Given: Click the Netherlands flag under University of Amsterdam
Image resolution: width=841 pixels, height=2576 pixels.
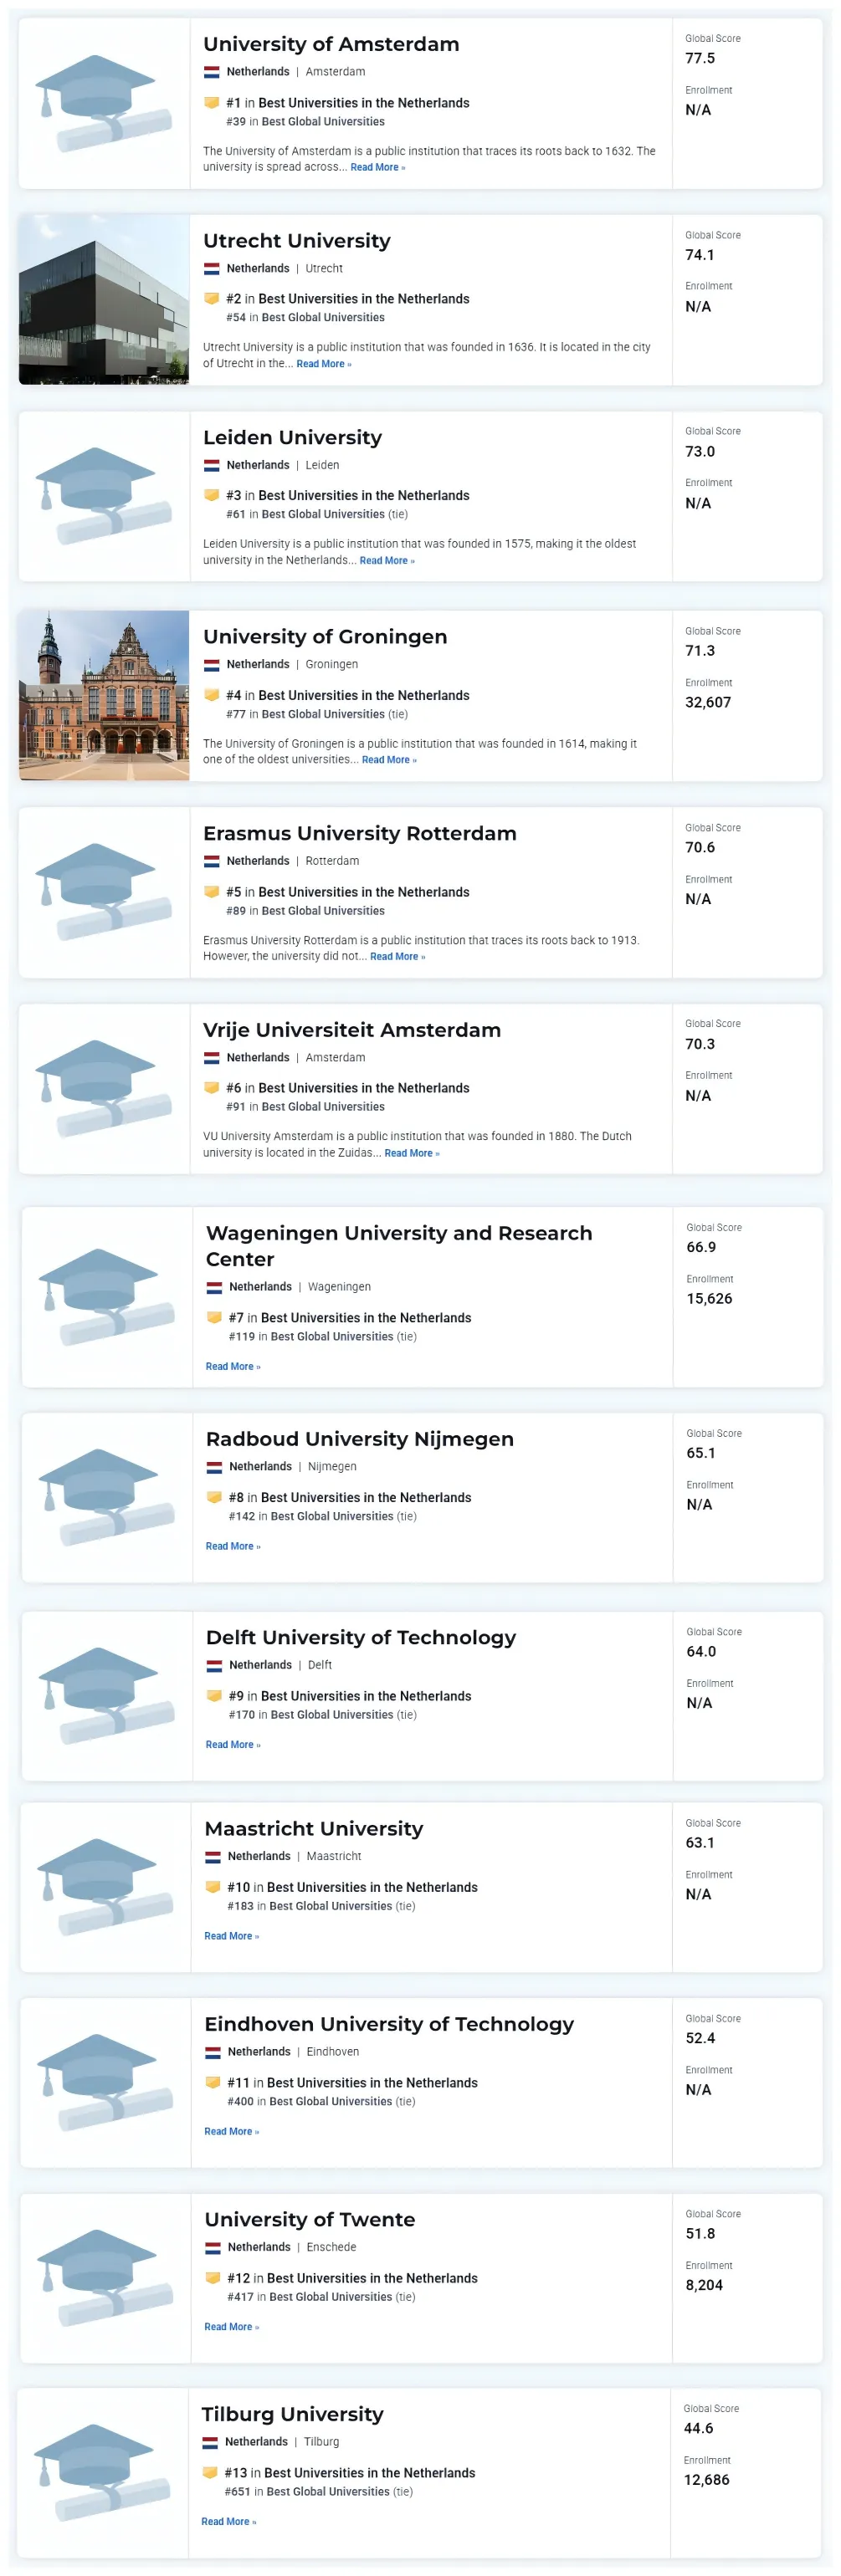Looking at the screenshot, I should click(212, 72).
